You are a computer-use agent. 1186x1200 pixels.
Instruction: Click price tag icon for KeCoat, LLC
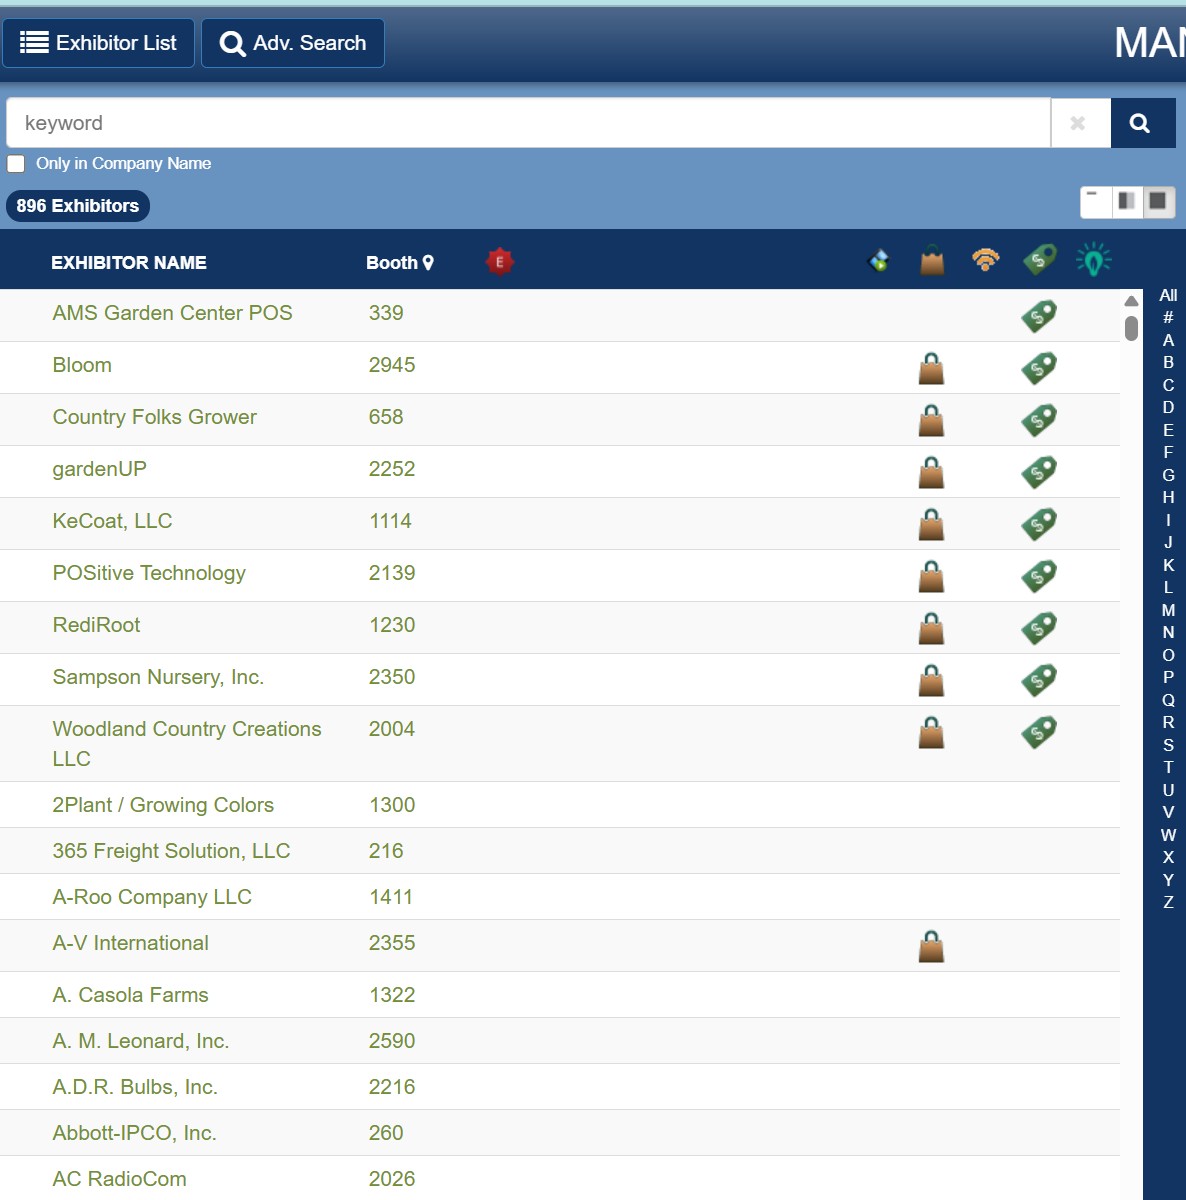pos(1039,524)
